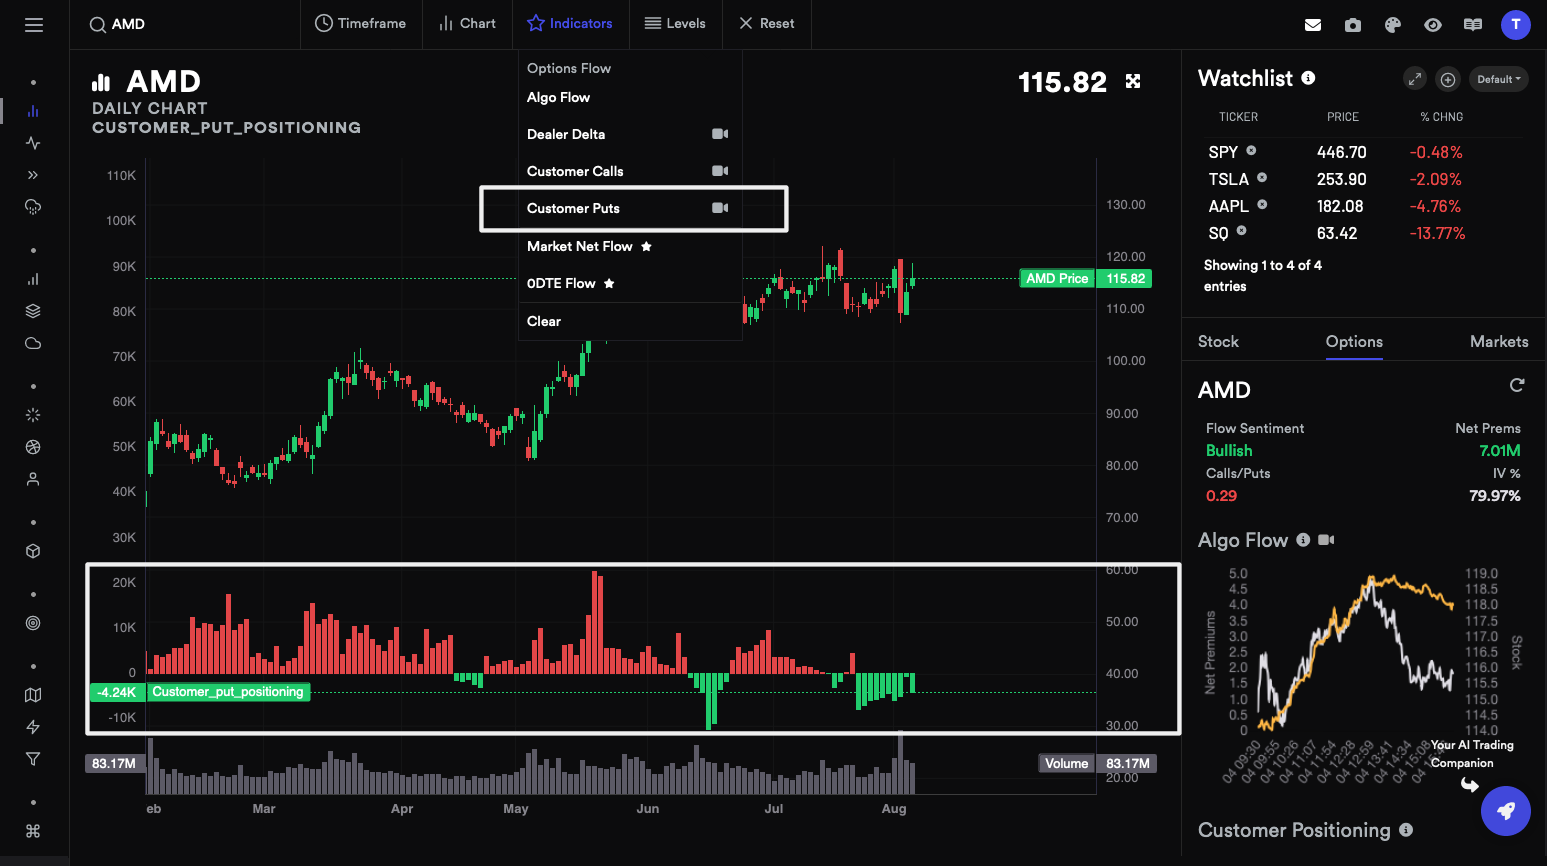The height and width of the screenshot is (866, 1547).
Task: Select SQ in the watchlist
Action: [1218, 233]
